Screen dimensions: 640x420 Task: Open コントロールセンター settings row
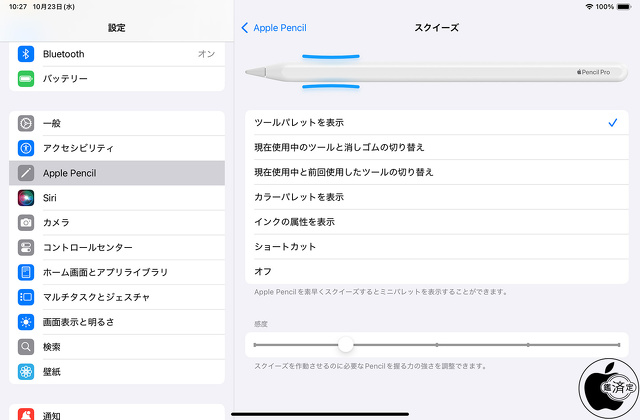coord(117,248)
